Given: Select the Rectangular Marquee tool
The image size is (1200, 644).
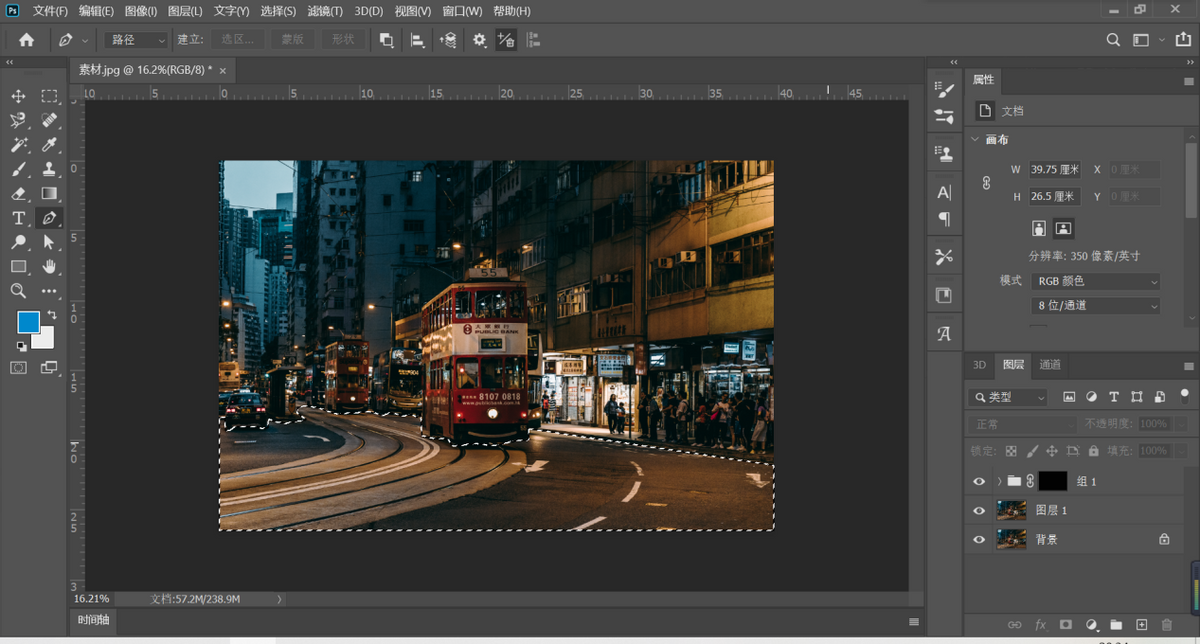Looking at the screenshot, I should (49, 96).
